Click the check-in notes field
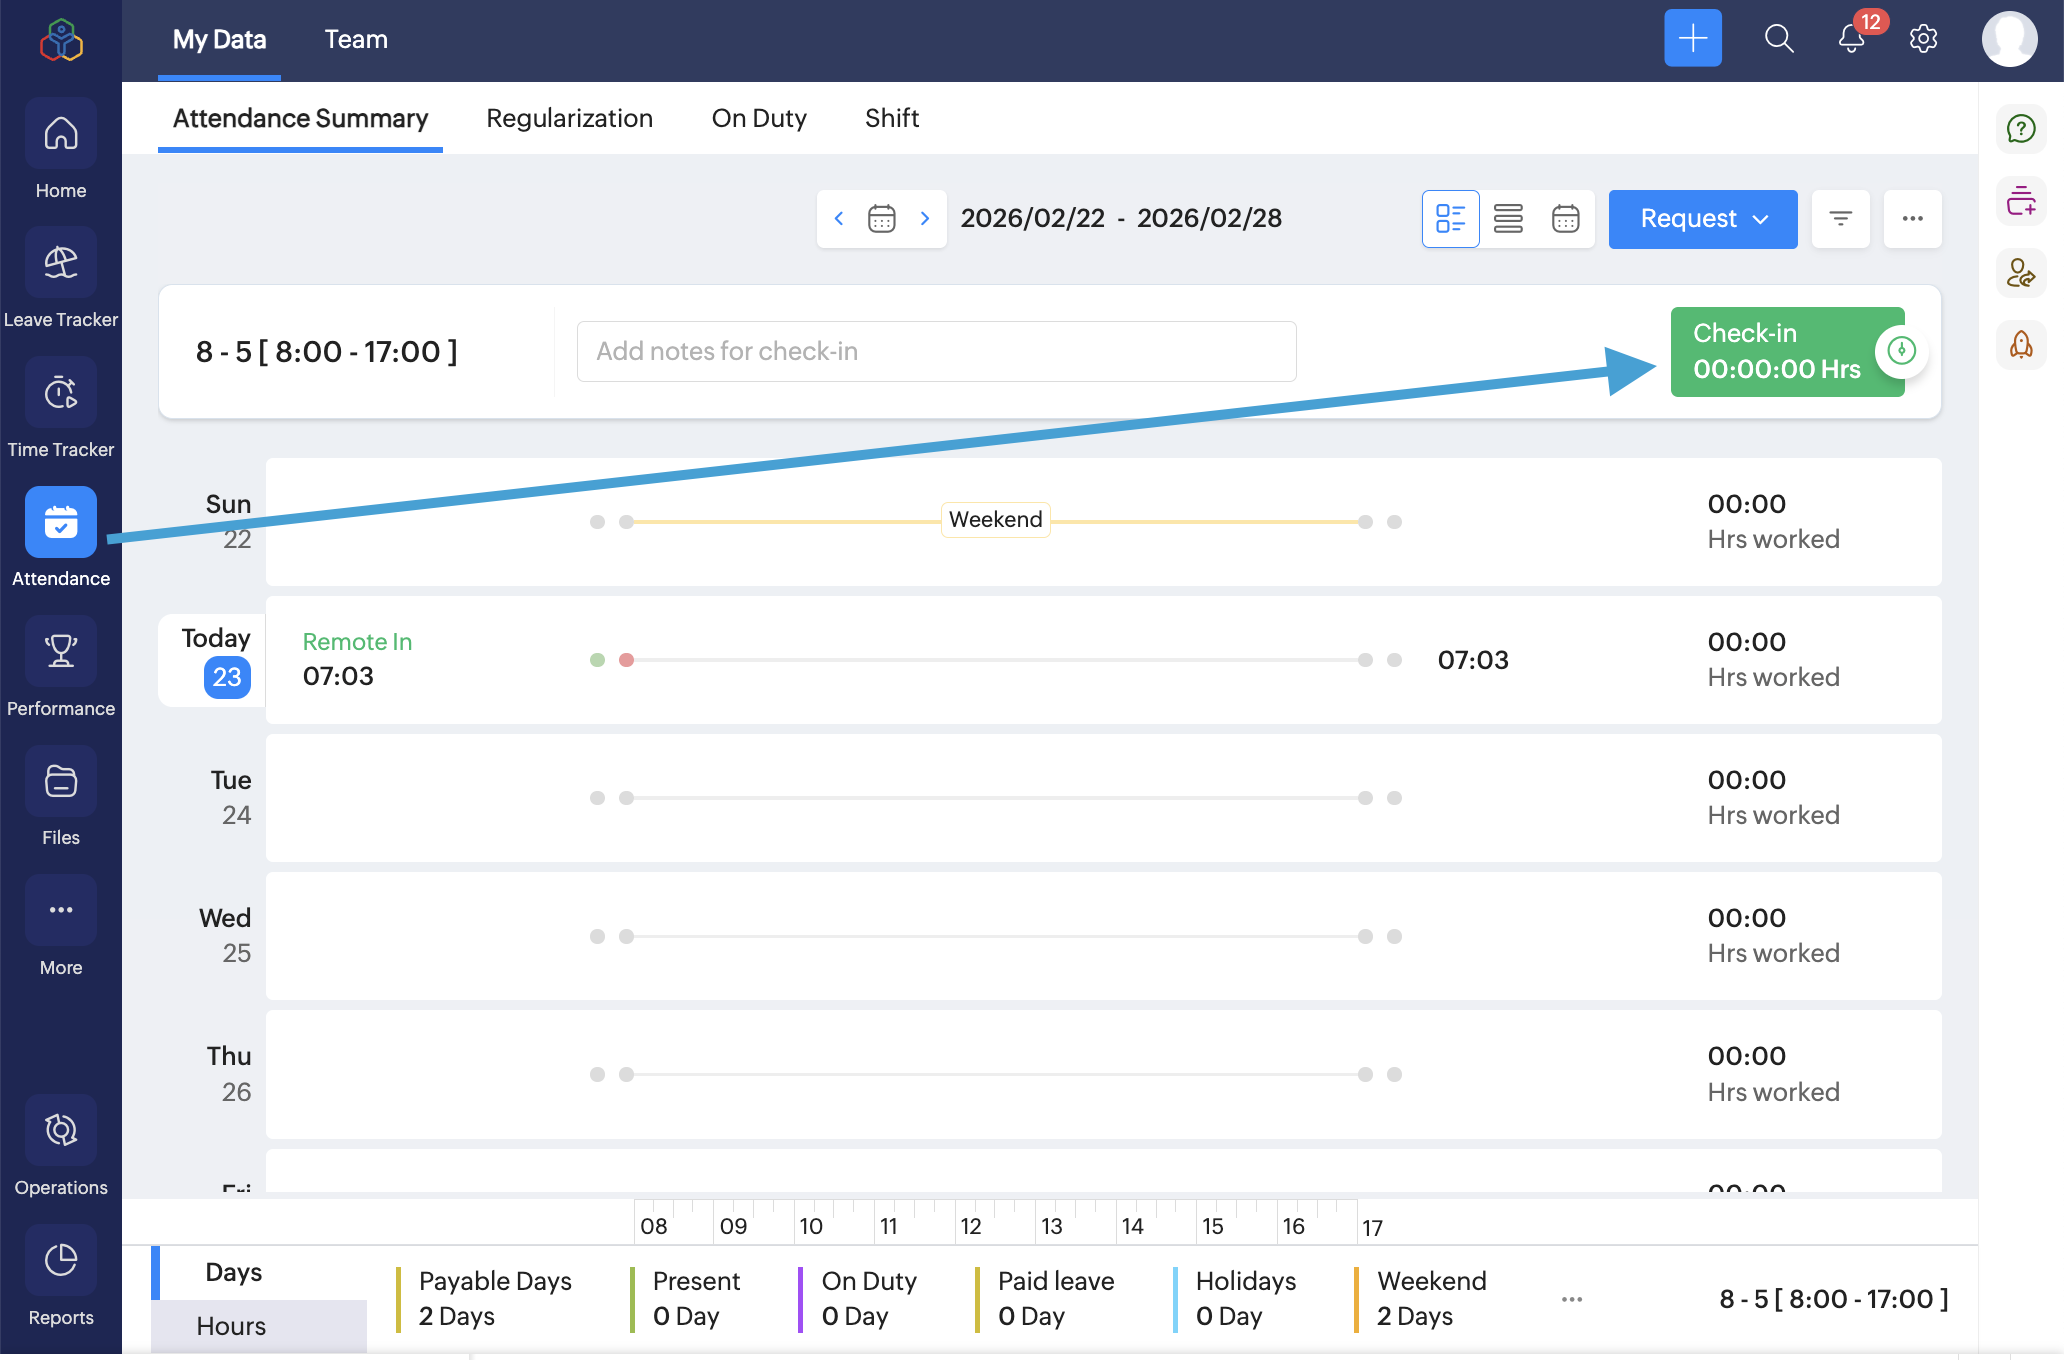2064x1360 pixels. pyautogui.click(x=936, y=351)
